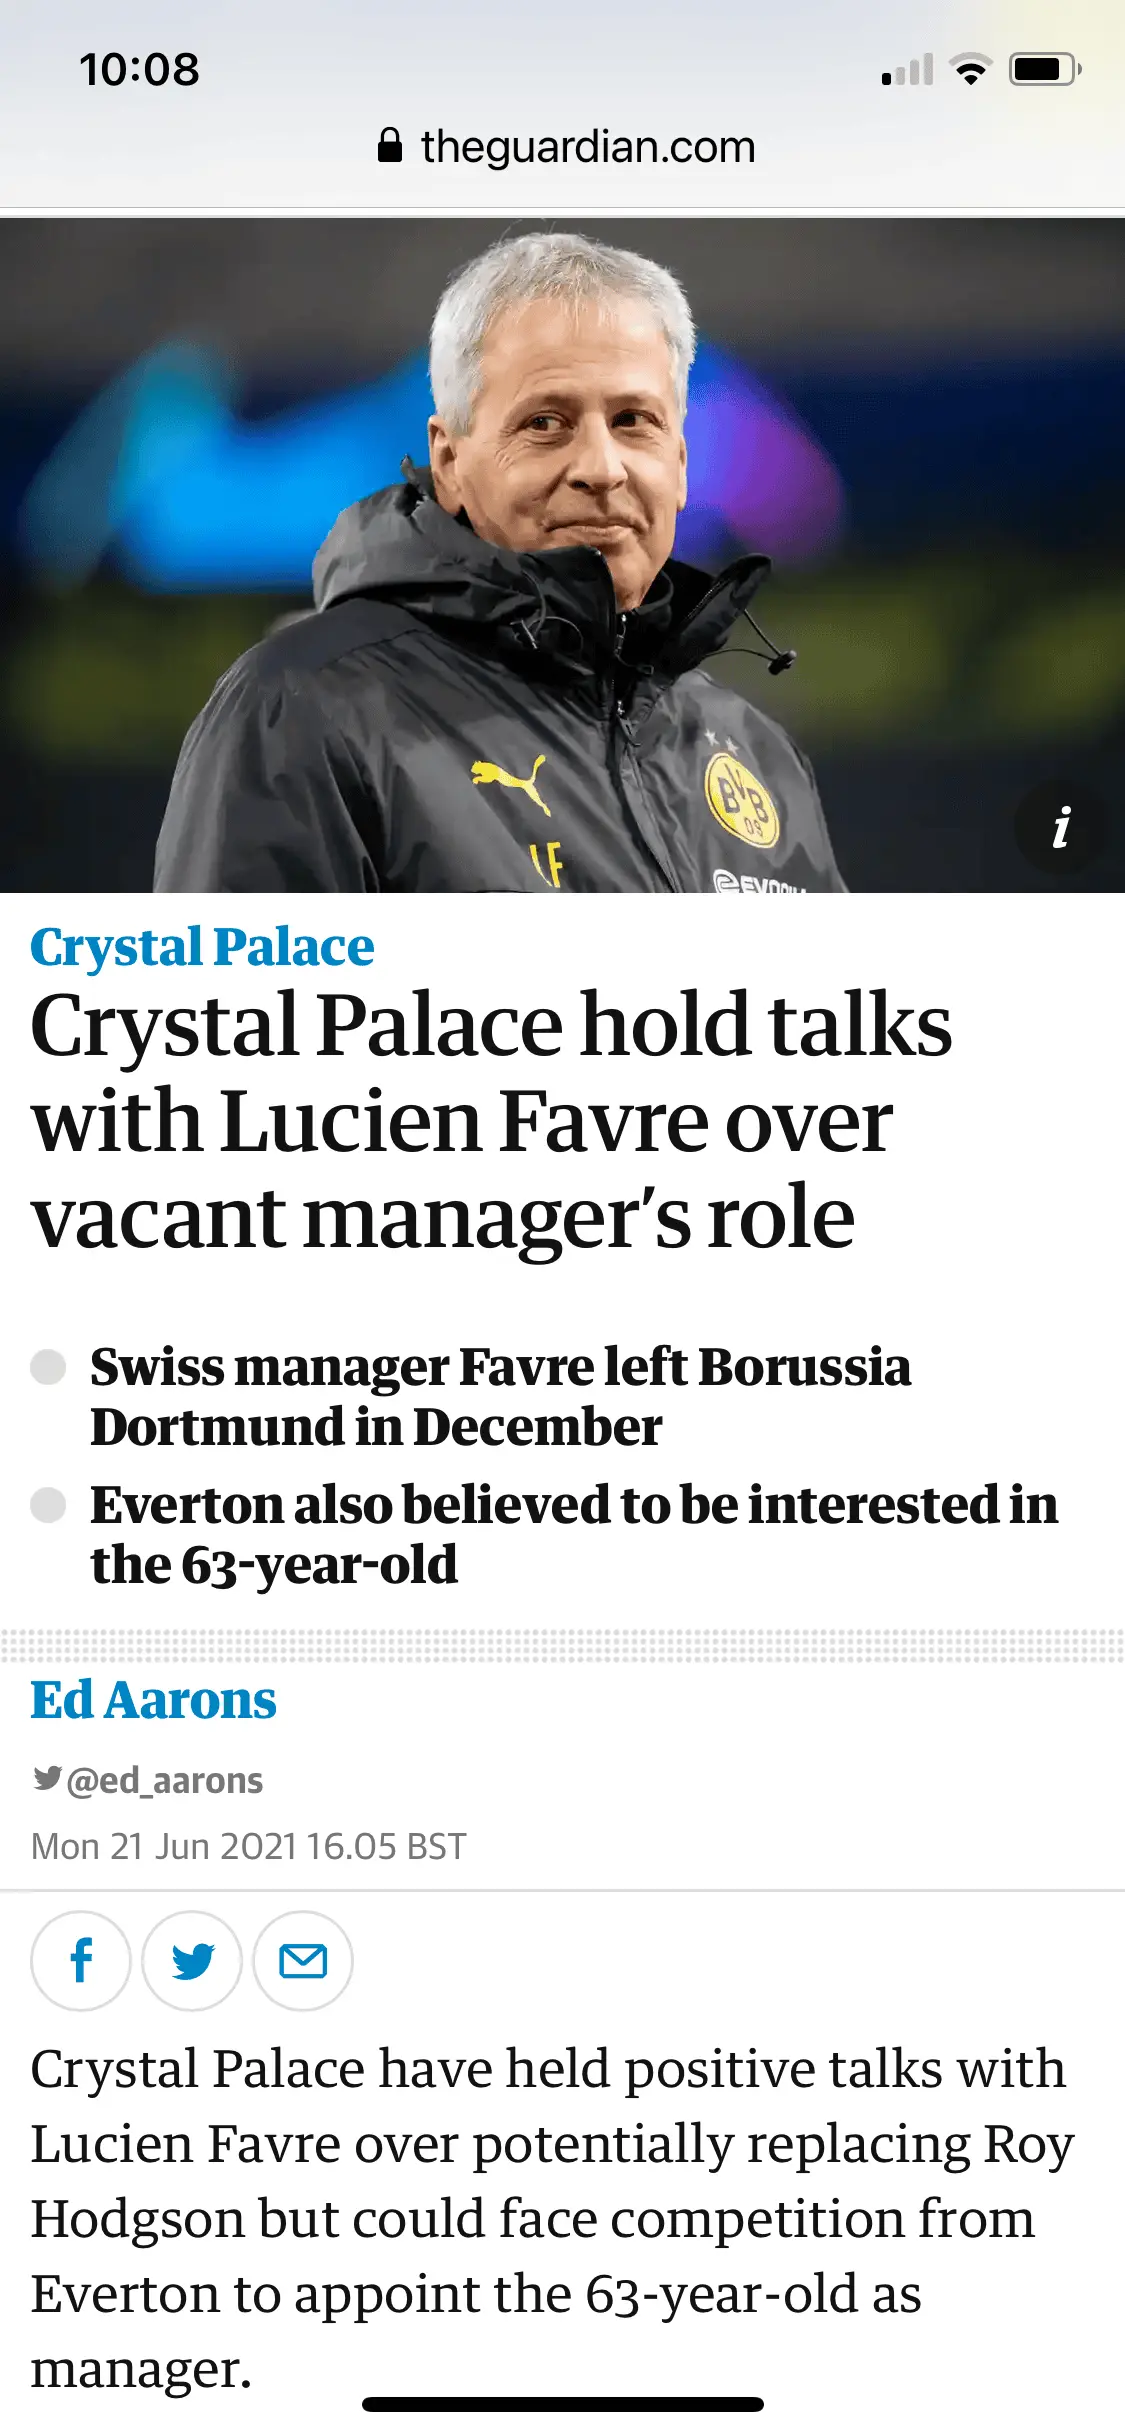1125x2436 pixels.
Task: Tap the Everton also interested bullet text
Action: [573, 1534]
